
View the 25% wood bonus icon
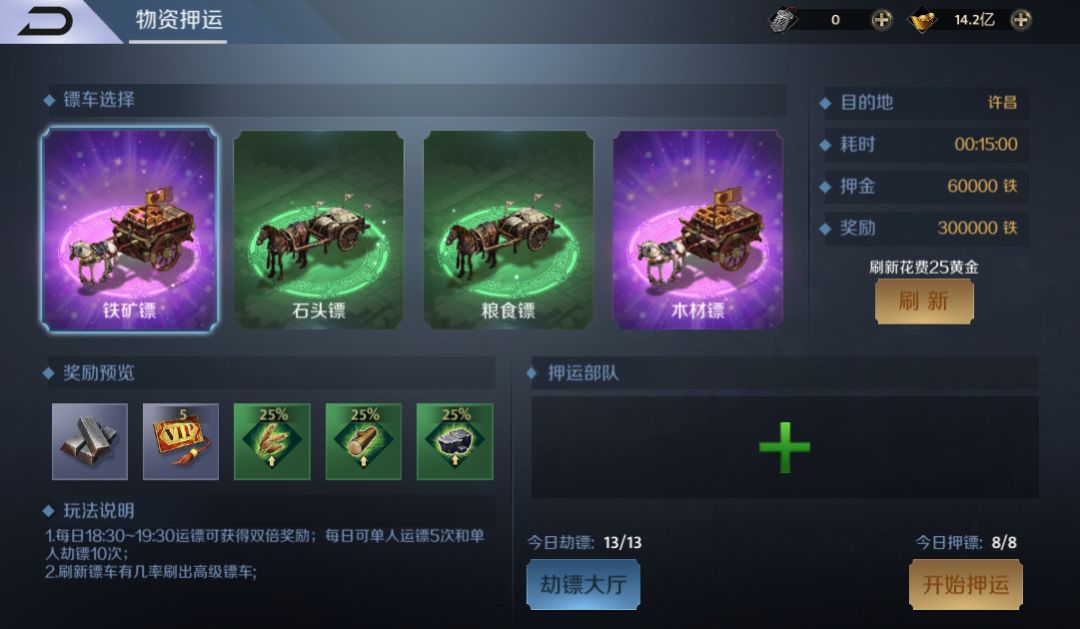363,442
